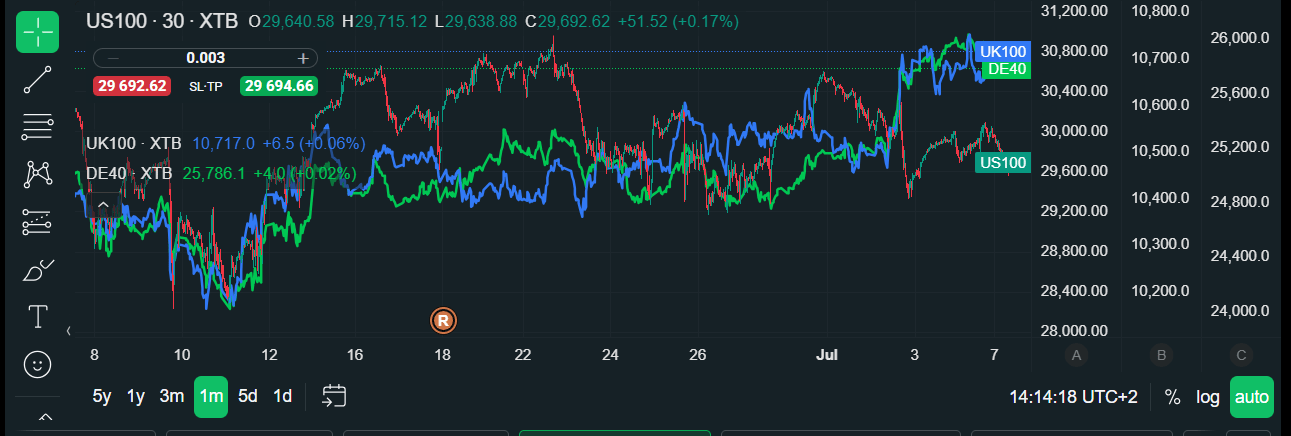
Task: Click the change value +51.52 (+0.17%)
Action: click(x=678, y=21)
